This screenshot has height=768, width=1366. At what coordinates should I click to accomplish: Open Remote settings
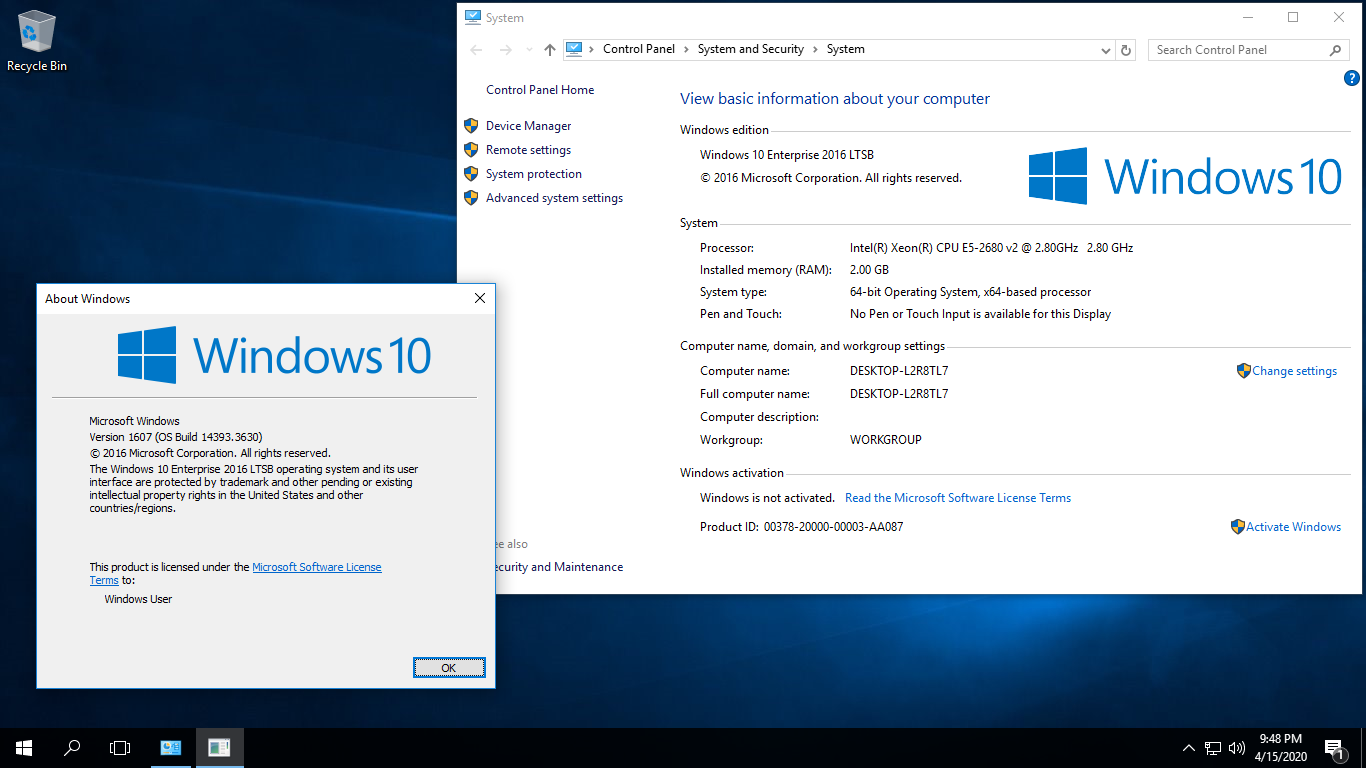[528, 150]
